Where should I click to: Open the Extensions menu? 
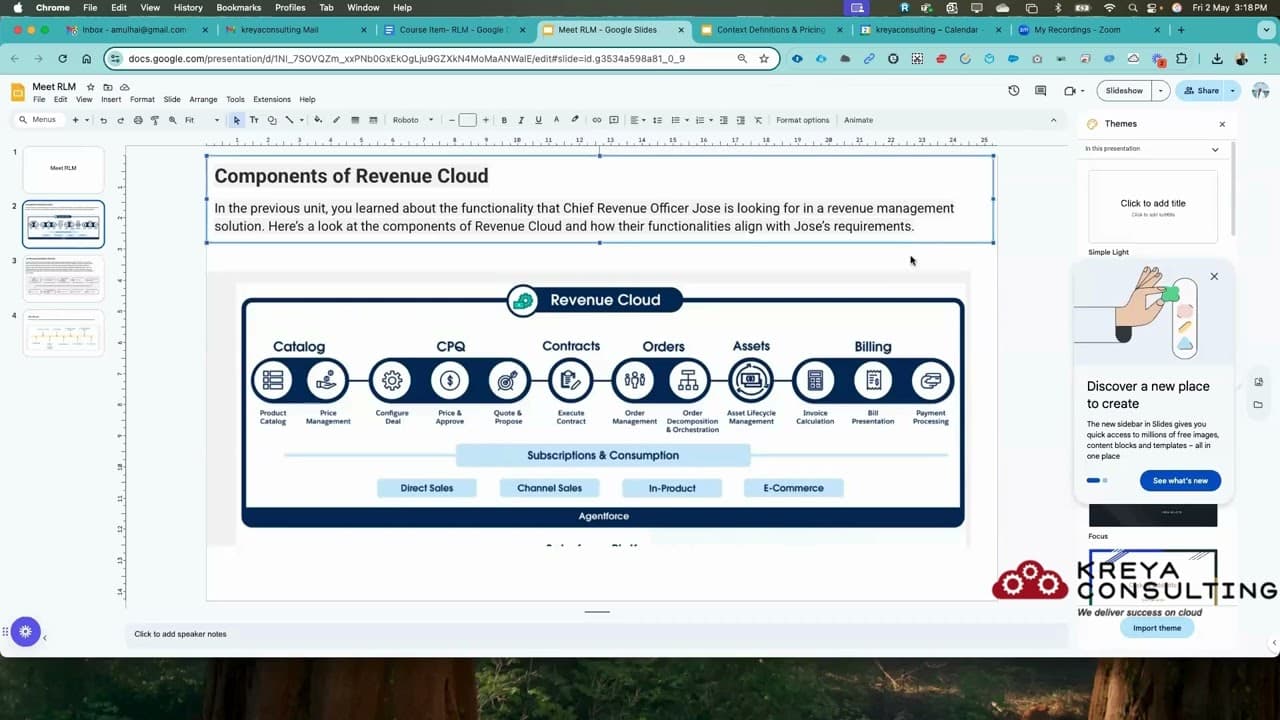pos(272,100)
